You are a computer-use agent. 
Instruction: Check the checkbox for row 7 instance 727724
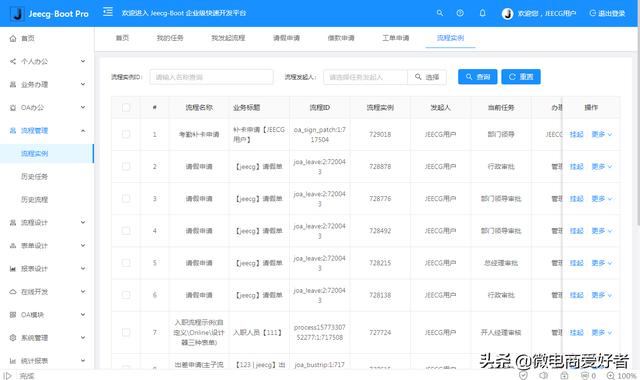[126, 333]
